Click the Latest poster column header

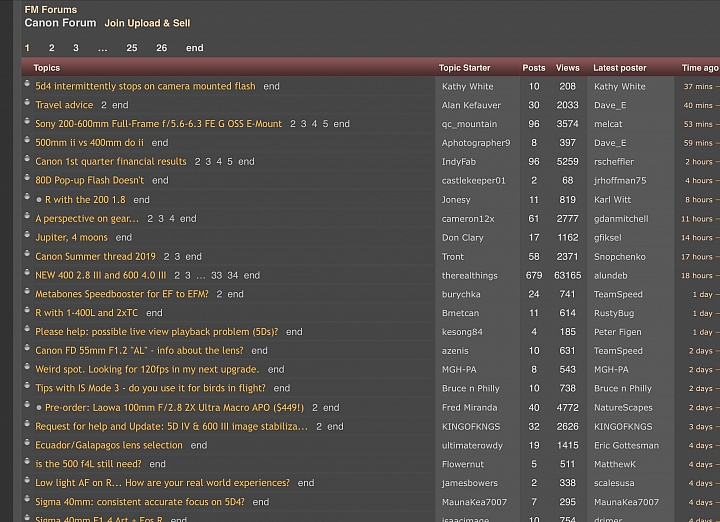point(619,68)
